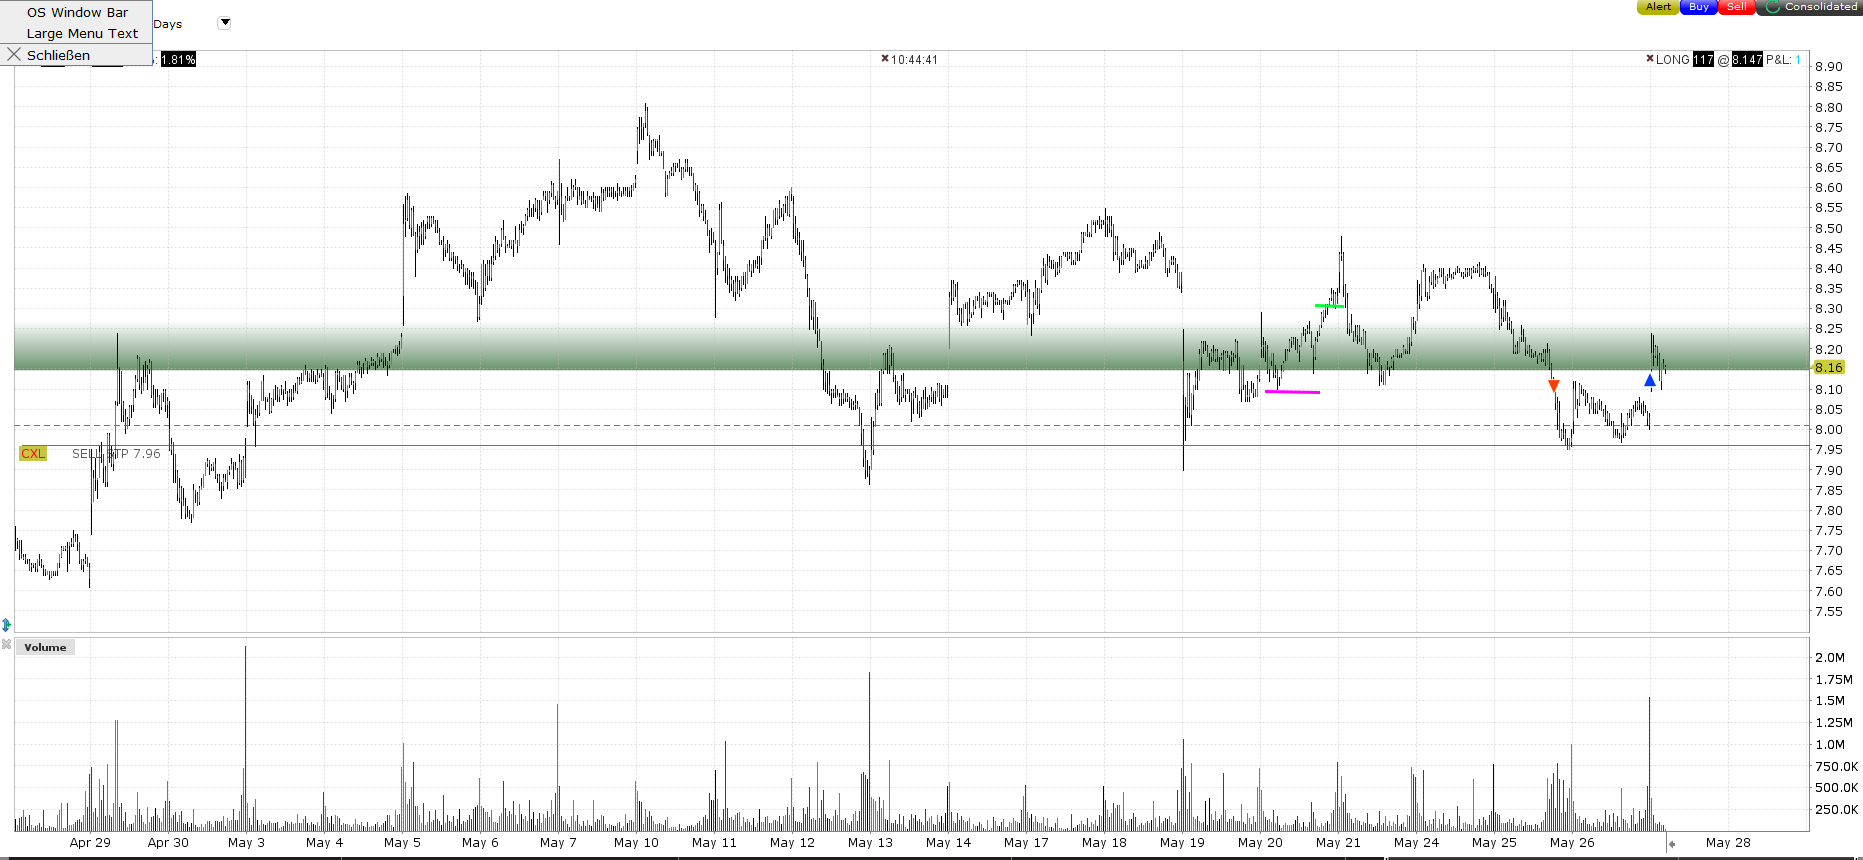
Task: Click position quantity 117 field
Action: [1703, 60]
